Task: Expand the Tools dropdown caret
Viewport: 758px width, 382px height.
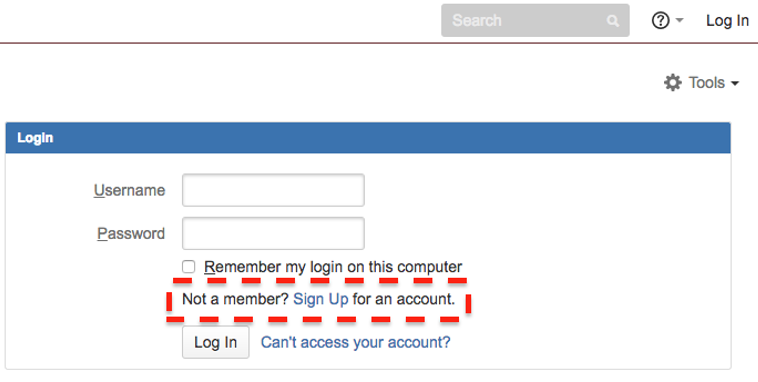Action: pyautogui.click(x=735, y=83)
